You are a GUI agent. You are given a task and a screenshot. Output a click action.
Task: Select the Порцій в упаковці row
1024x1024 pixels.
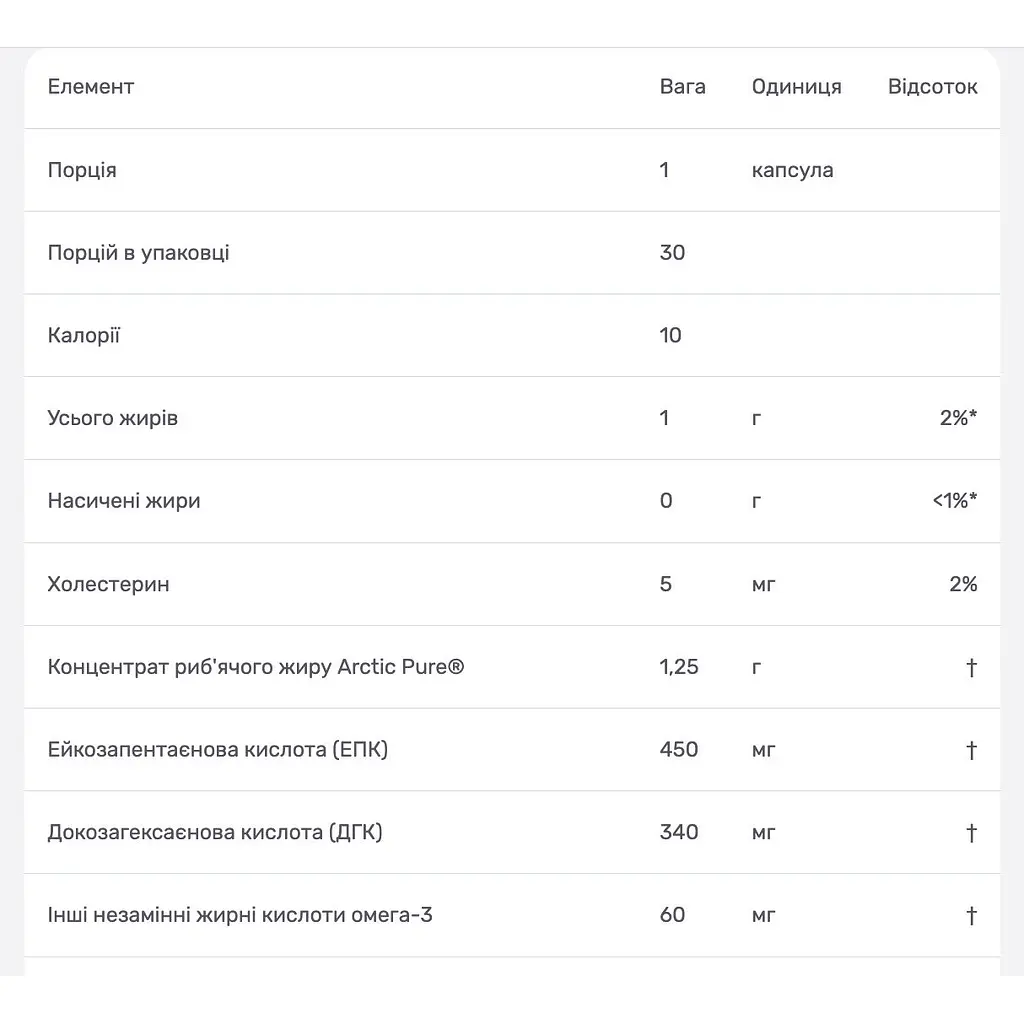tap(512, 253)
